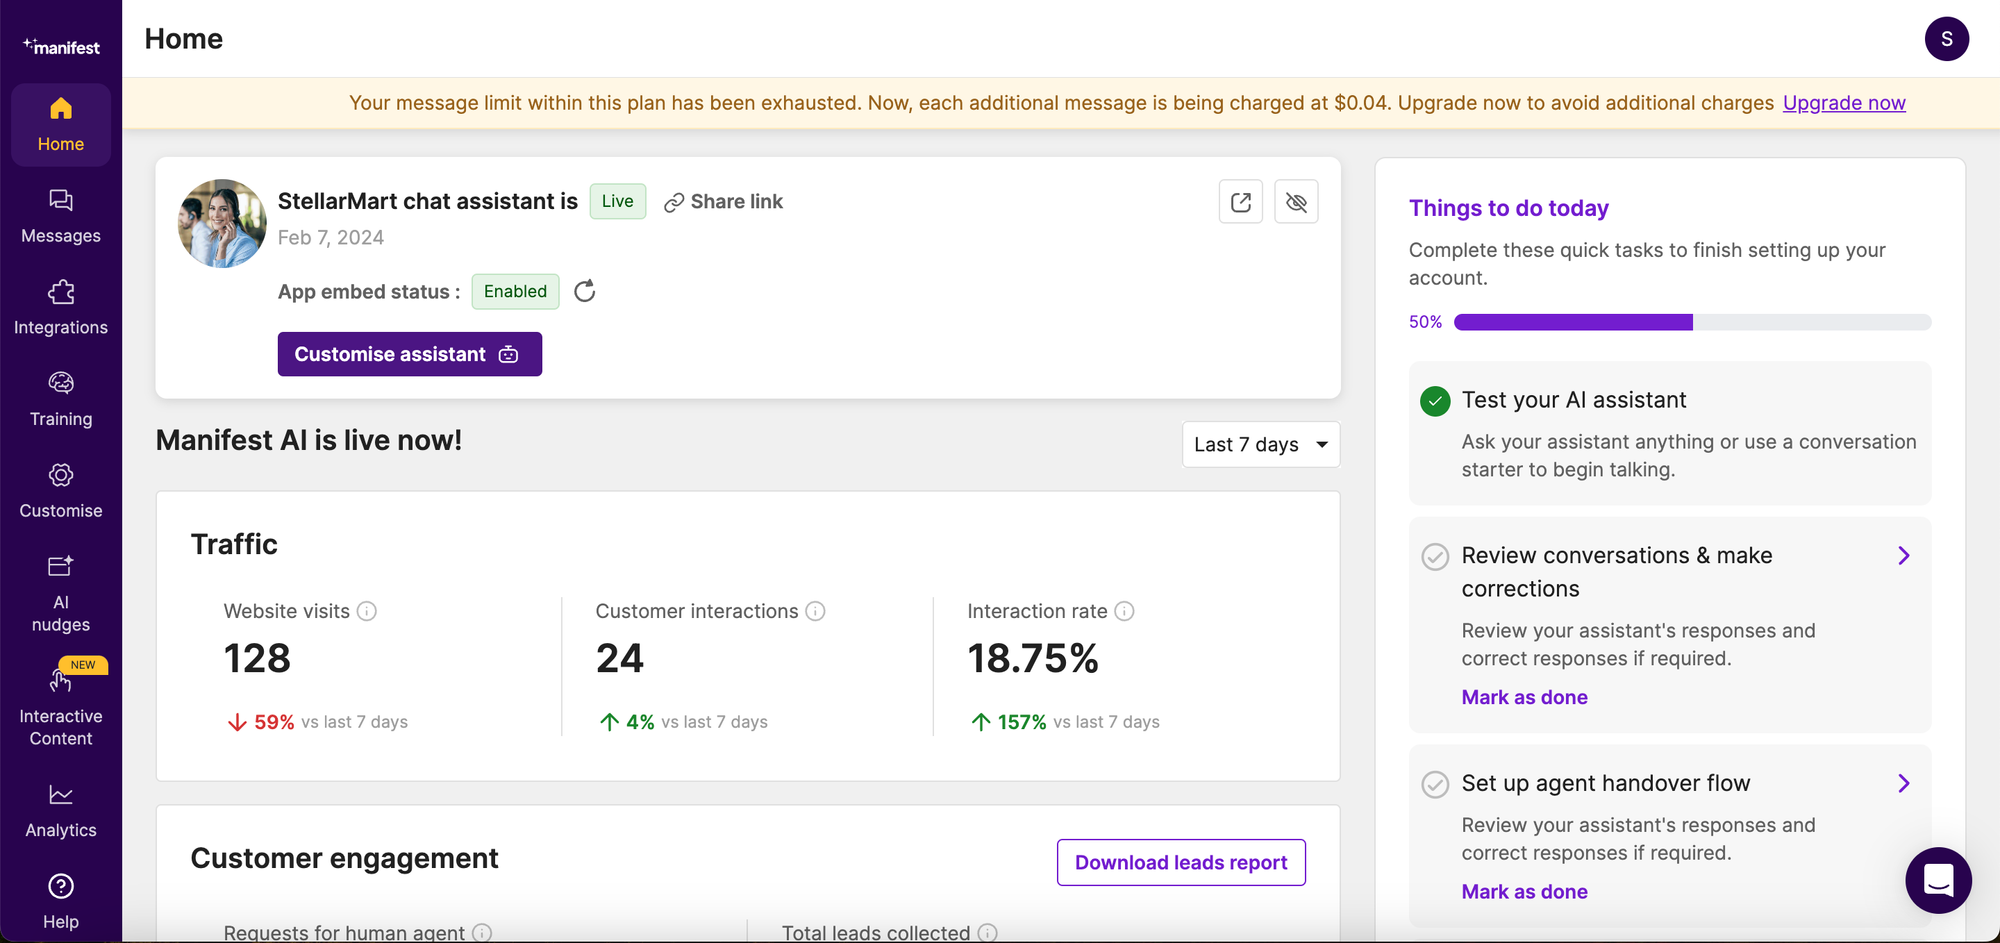Navigate to Training section
The height and width of the screenshot is (943, 2000).
tap(61, 399)
